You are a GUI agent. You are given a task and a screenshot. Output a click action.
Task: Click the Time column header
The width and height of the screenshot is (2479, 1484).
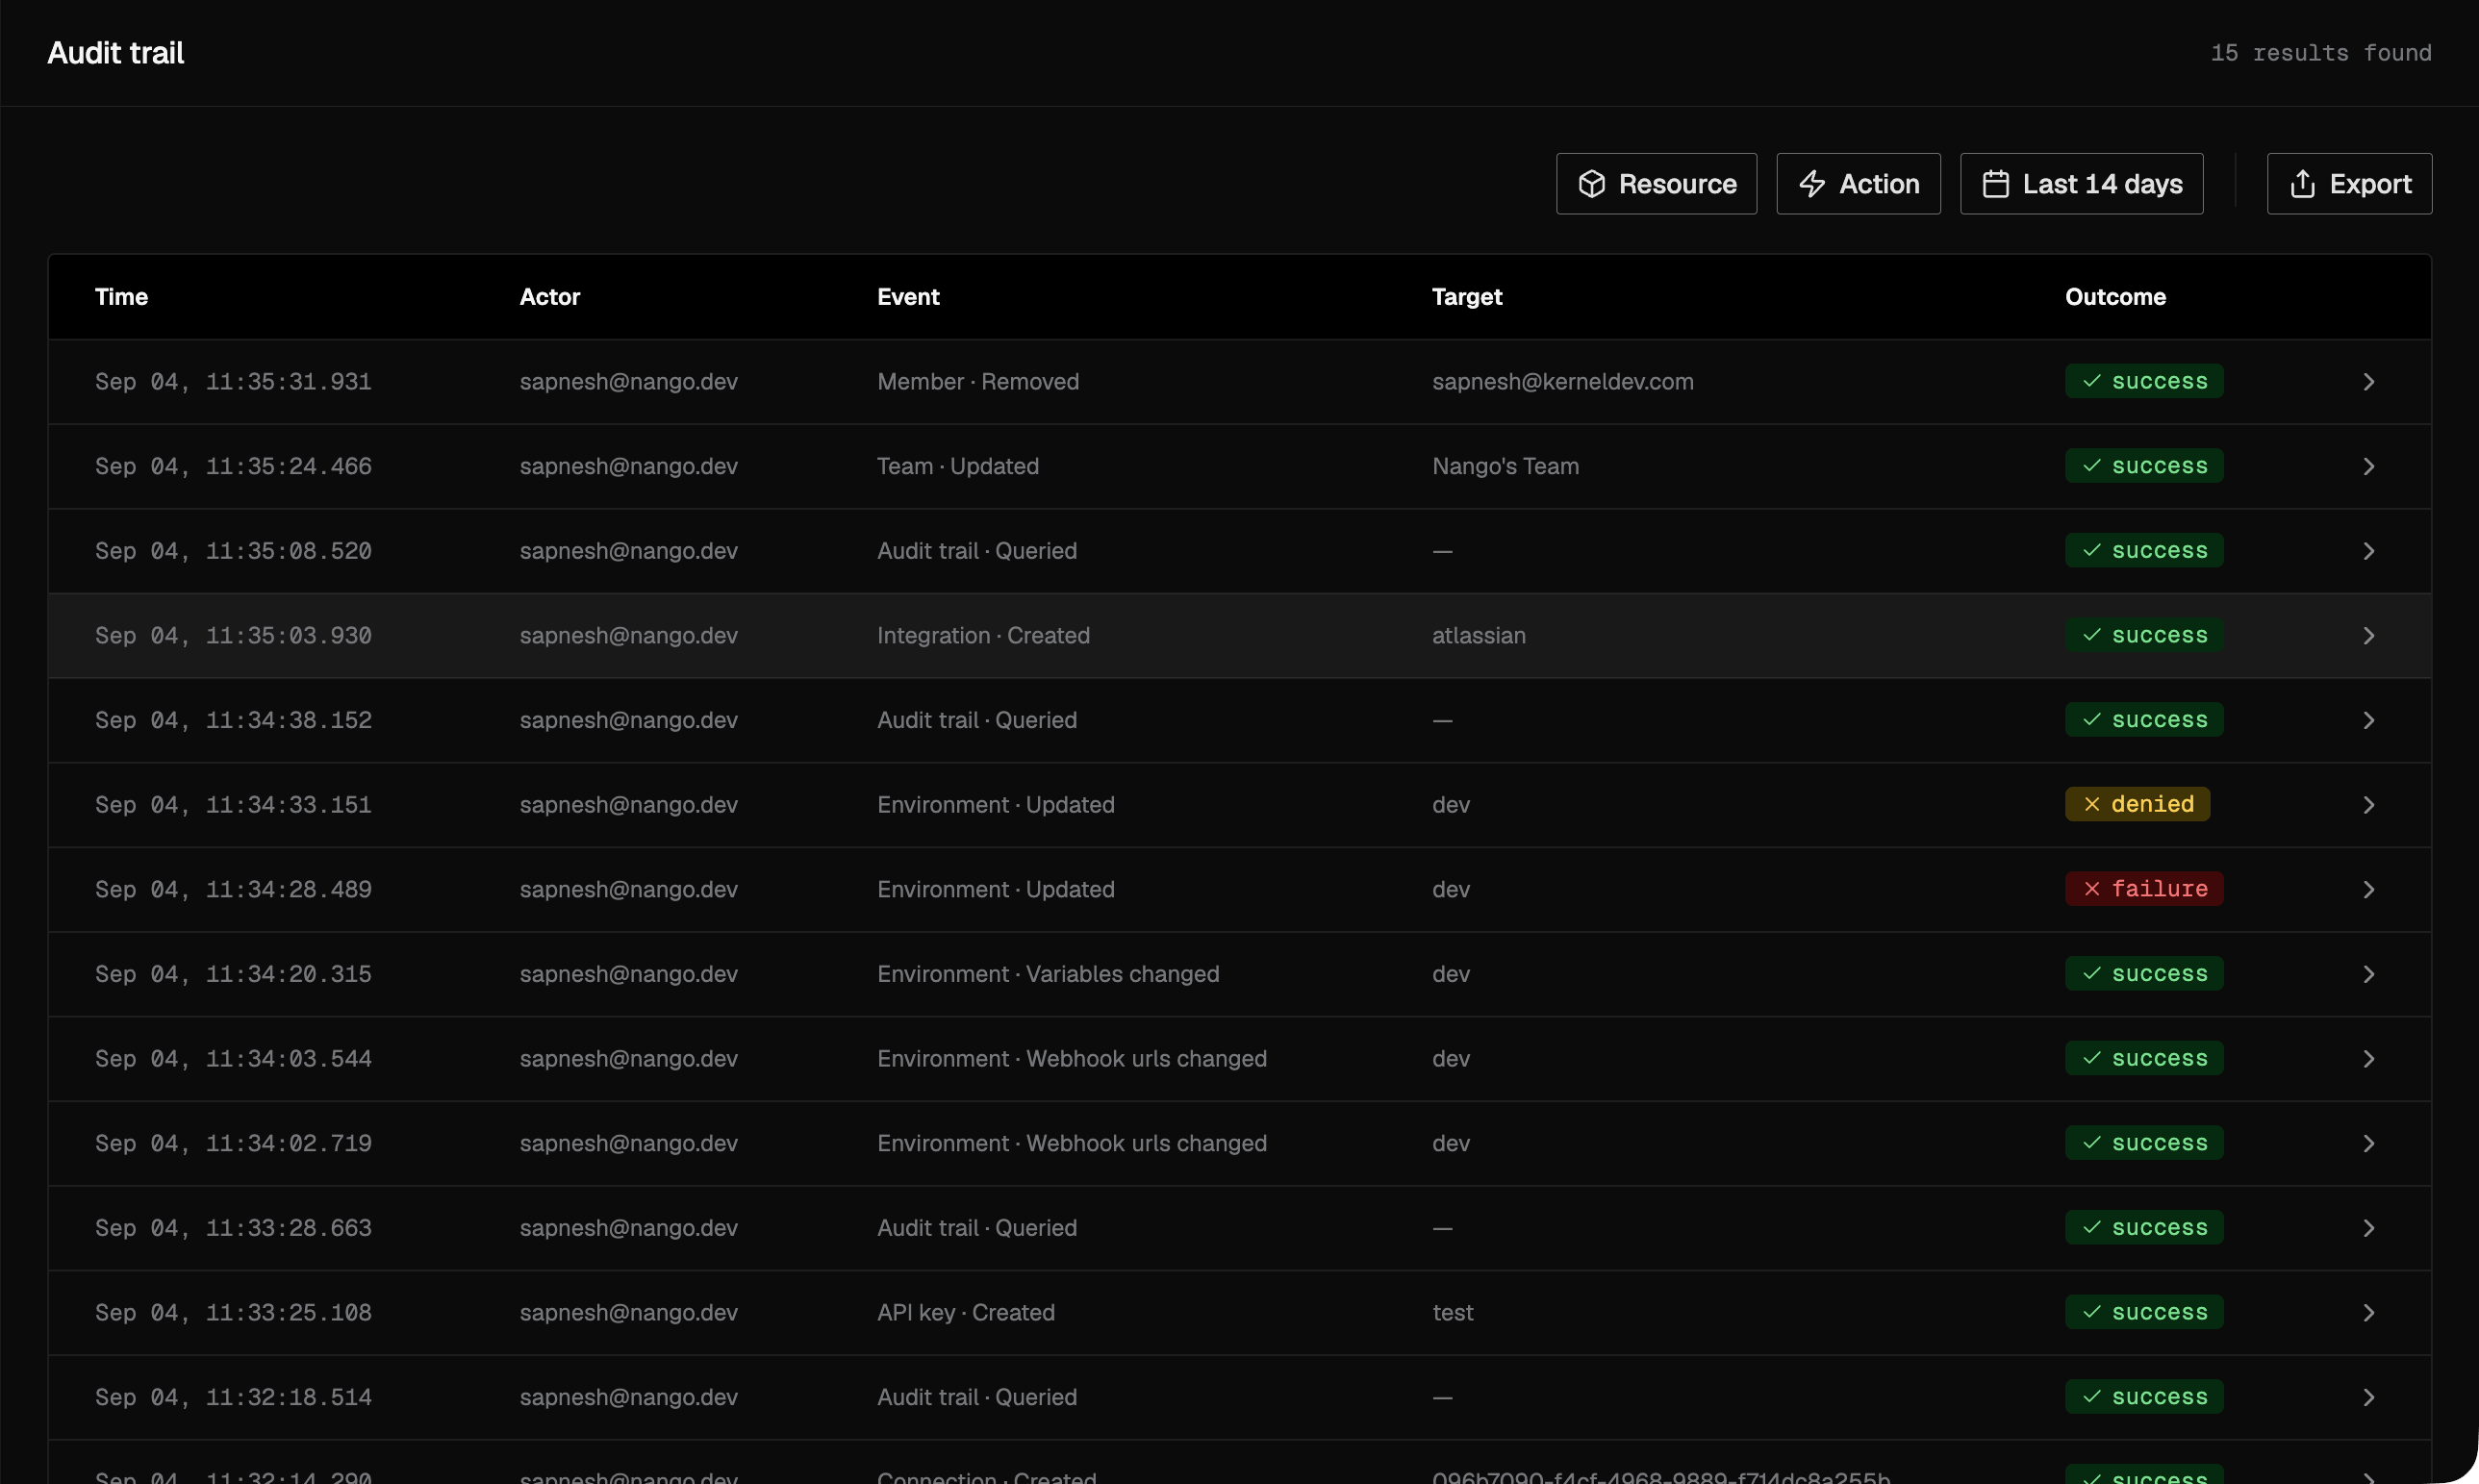click(x=121, y=297)
